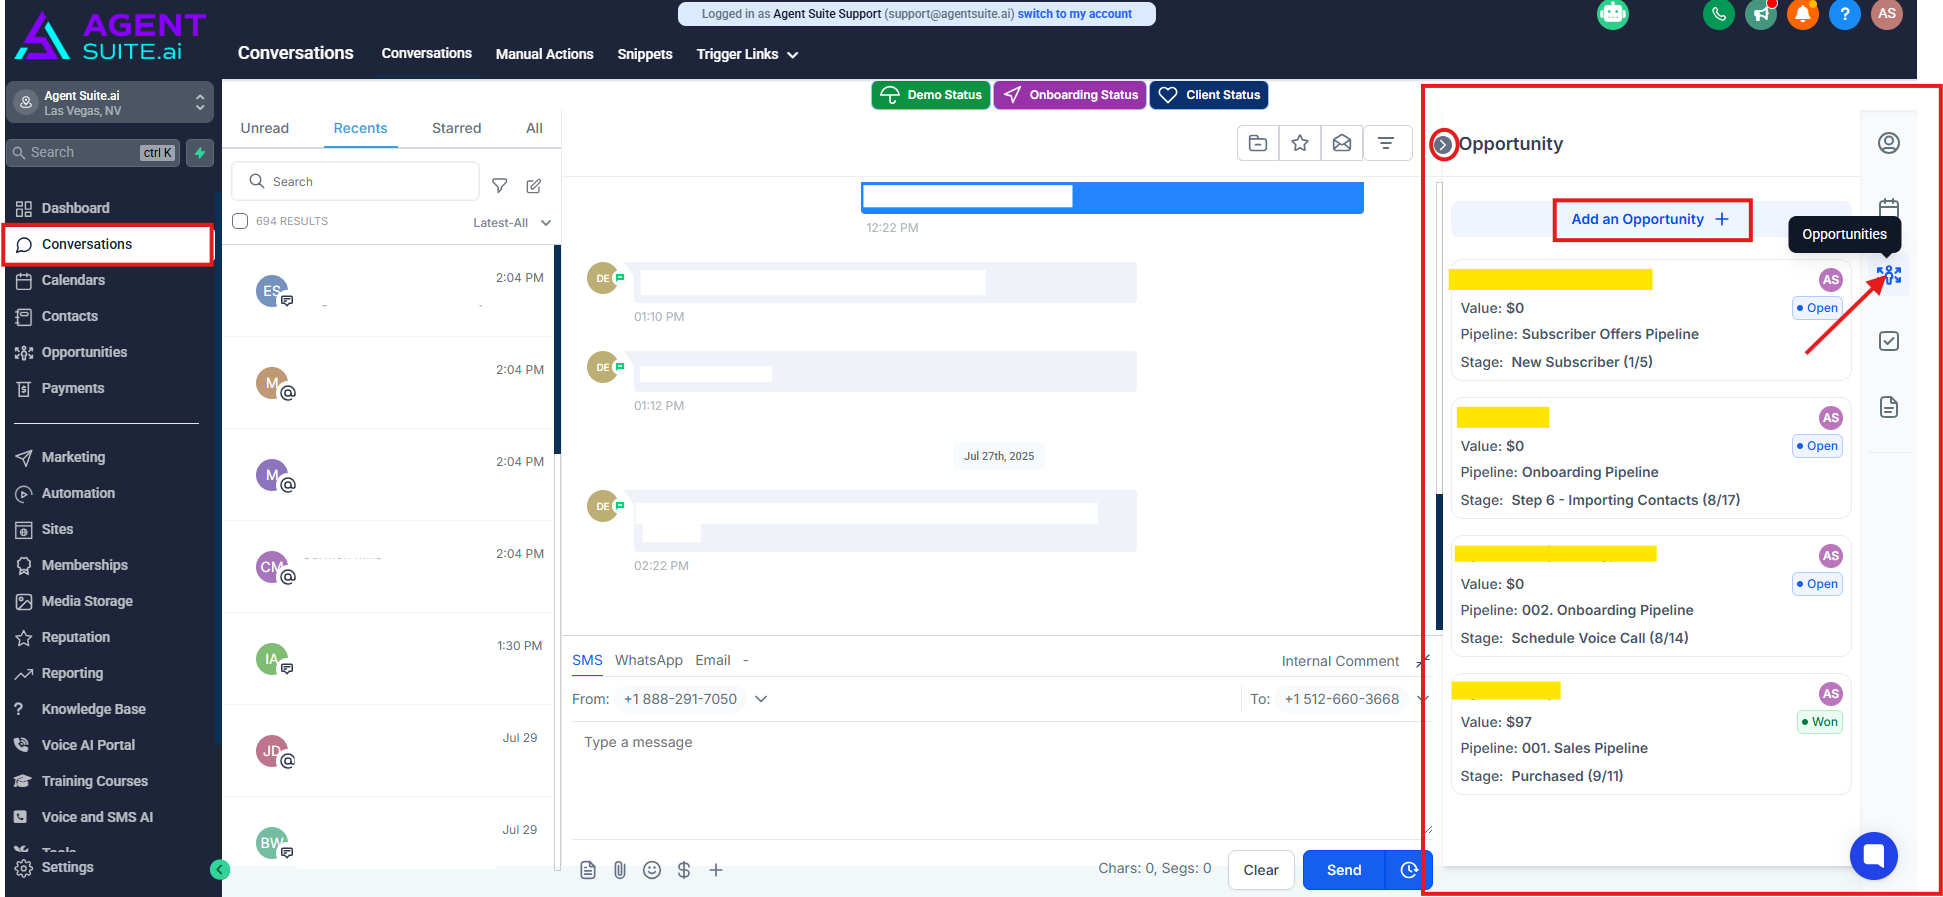Select the WhatsApp channel tab
Image resolution: width=1943 pixels, height=897 pixels.
coord(648,660)
